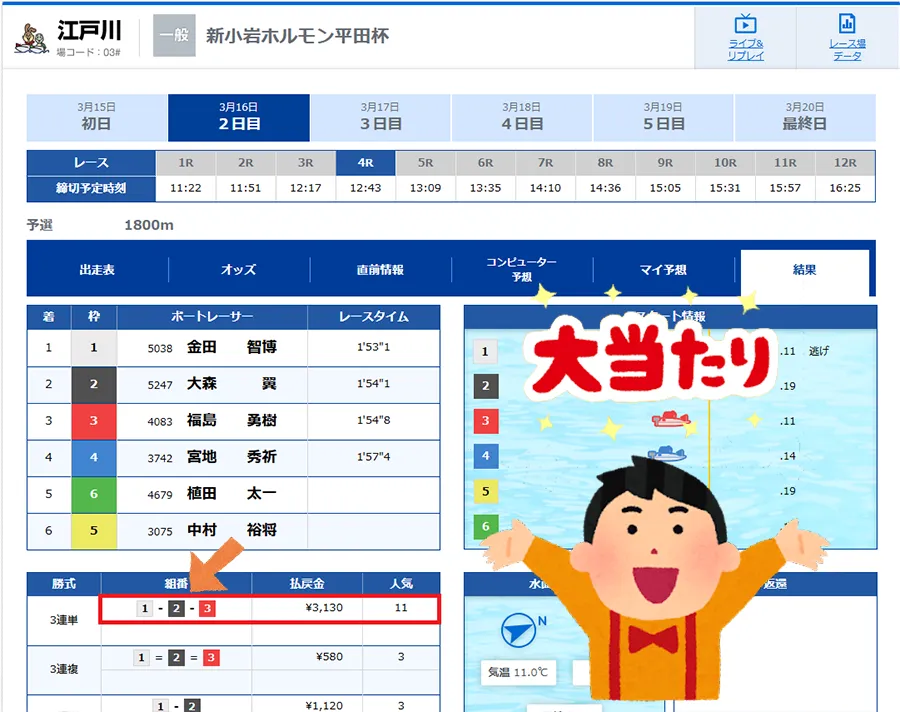This screenshot has width=900, height=712.
Task: Click the 3連単 1-2-3 combination row
Action: tap(270, 608)
